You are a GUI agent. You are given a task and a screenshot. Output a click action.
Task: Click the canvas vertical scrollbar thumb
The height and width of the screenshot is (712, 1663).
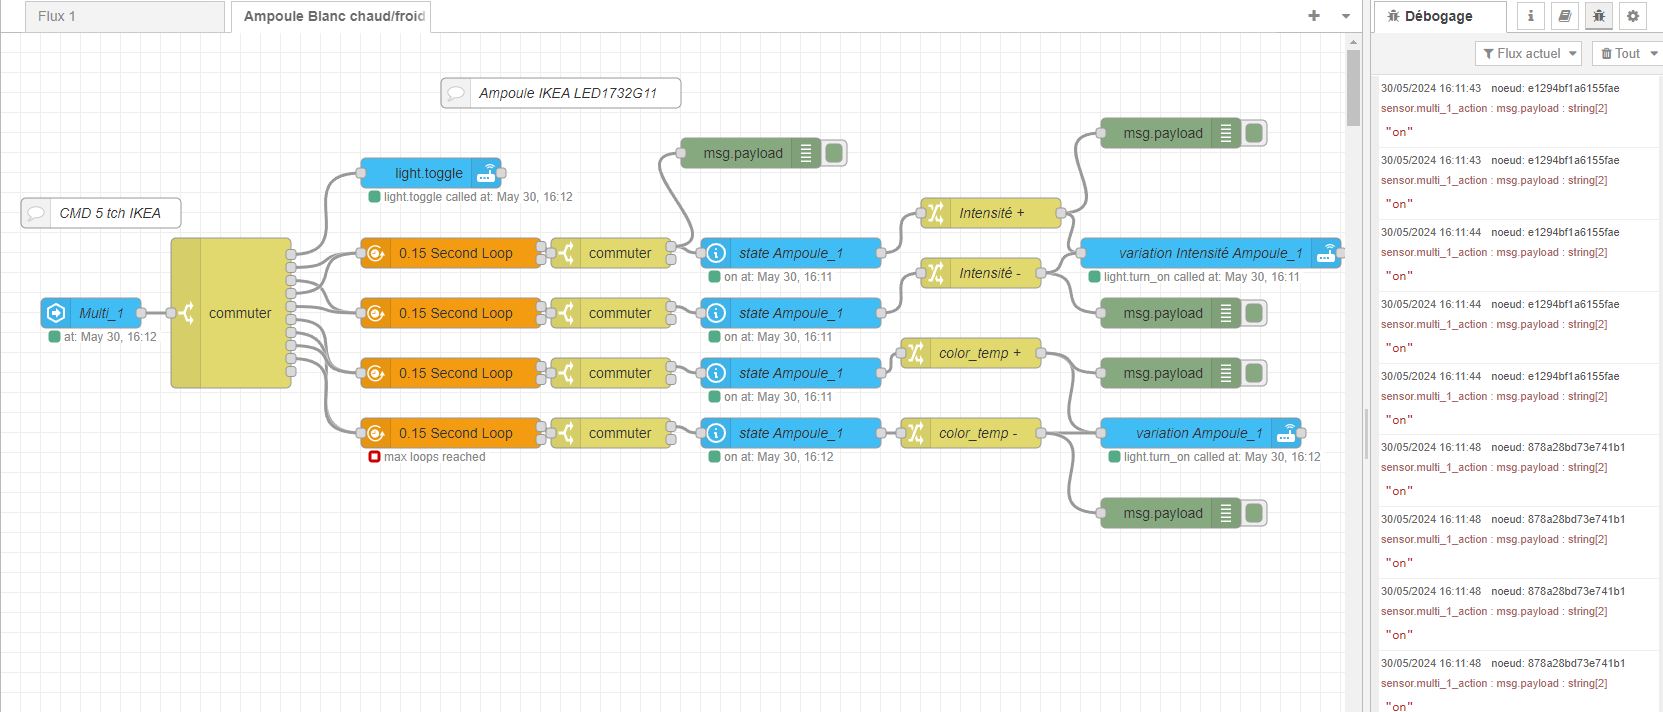(1353, 88)
